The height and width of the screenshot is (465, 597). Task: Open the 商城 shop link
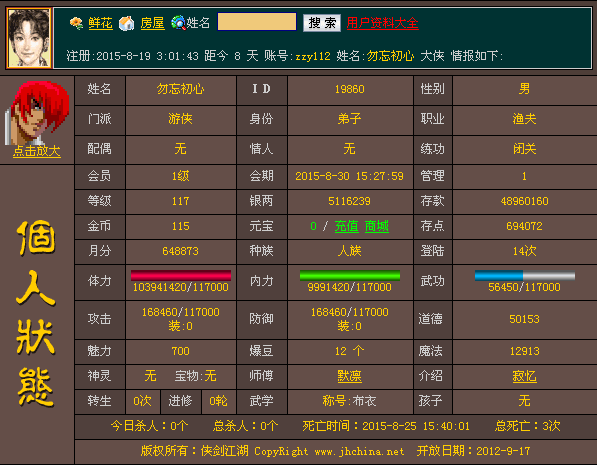[x=377, y=226]
